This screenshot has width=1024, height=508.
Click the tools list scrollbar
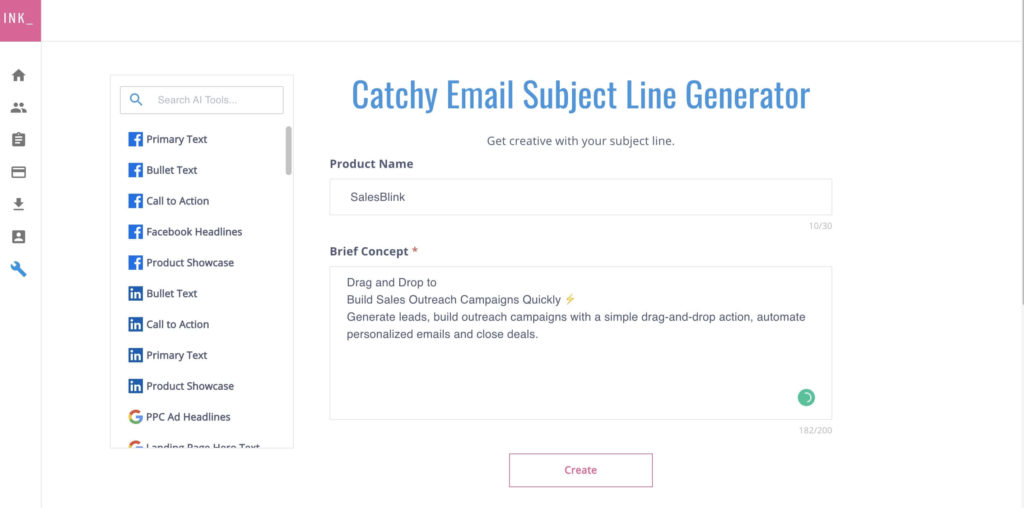point(289,150)
